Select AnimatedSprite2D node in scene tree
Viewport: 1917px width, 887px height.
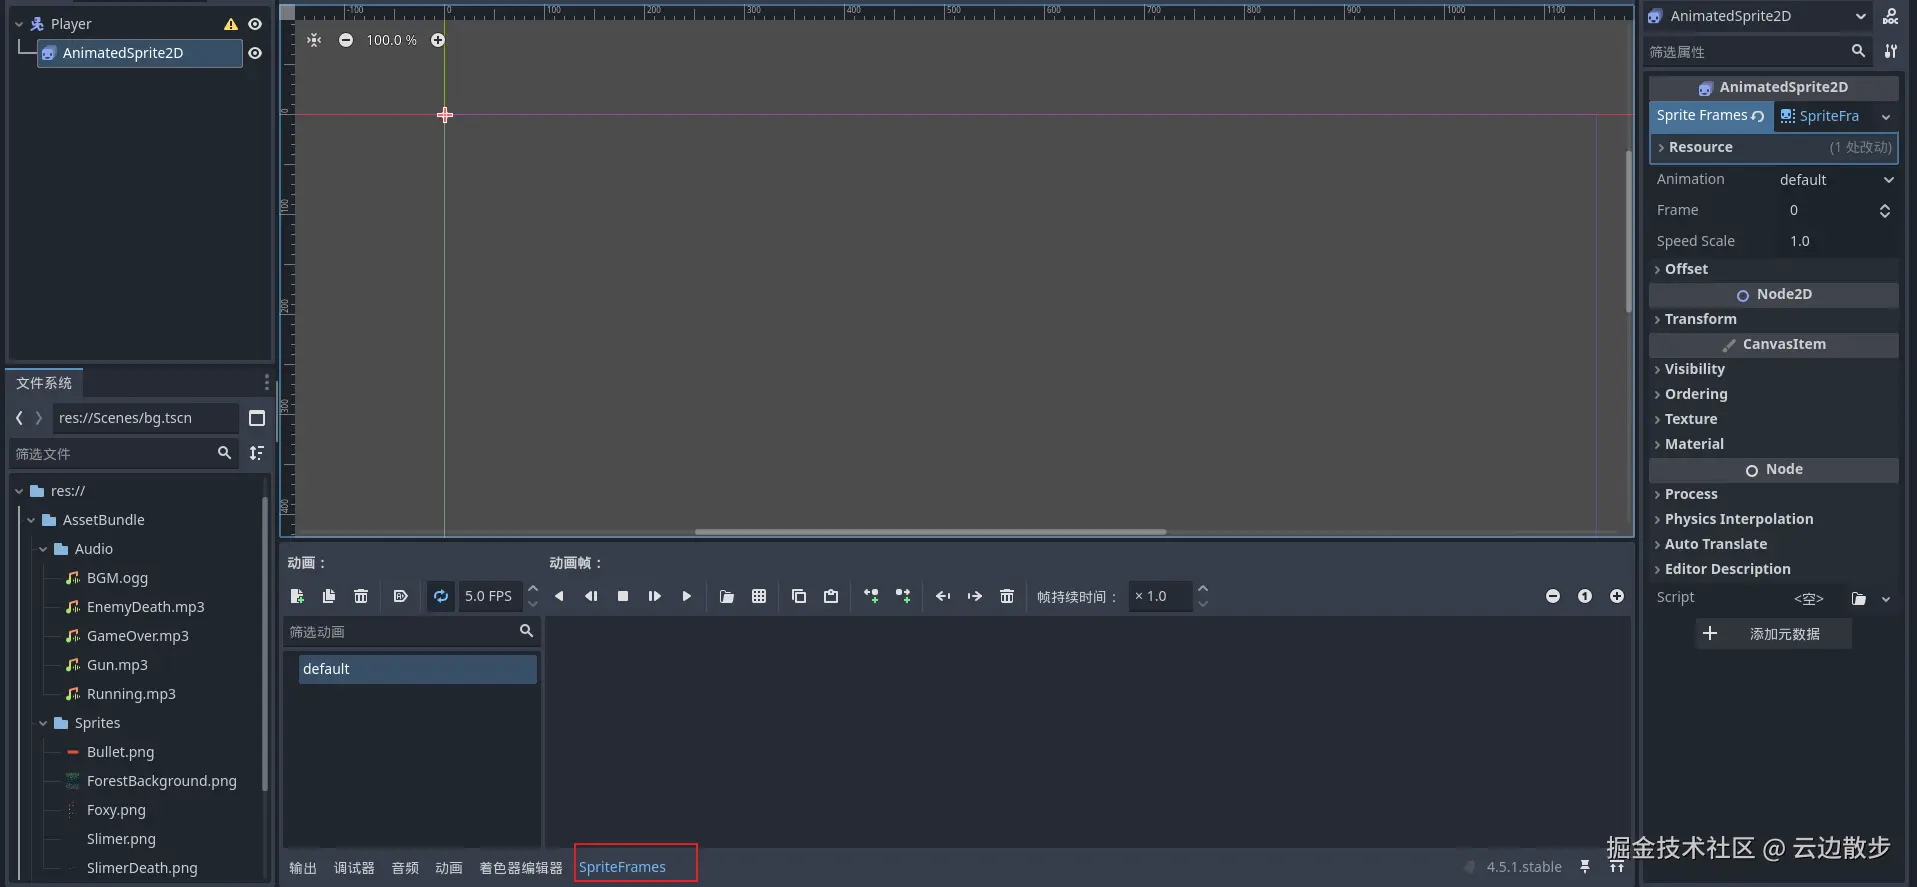pos(140,53)
